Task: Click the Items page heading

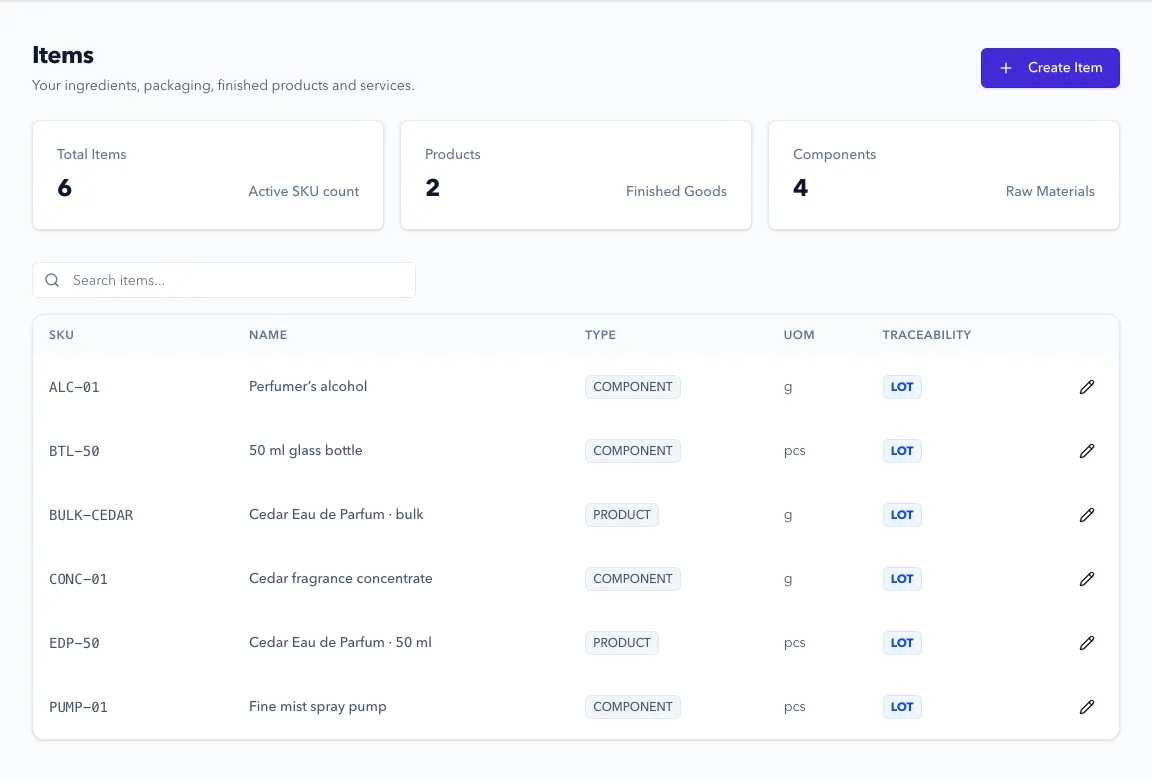Action: click(62, 55)
